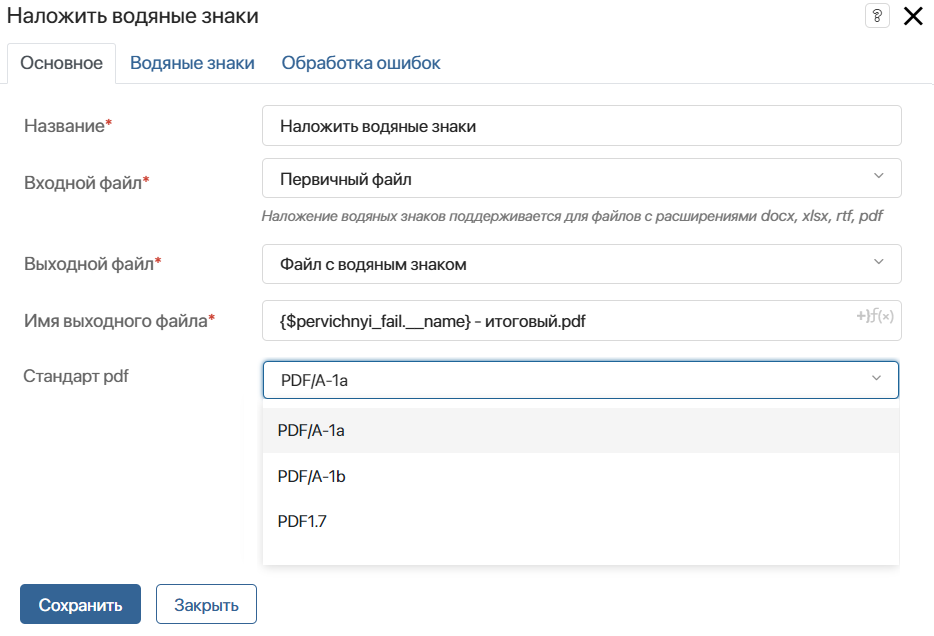Click the Стандарт pdf label
Image resolution: width=934 pixels, height=636 pixels.
click(76, 376)
